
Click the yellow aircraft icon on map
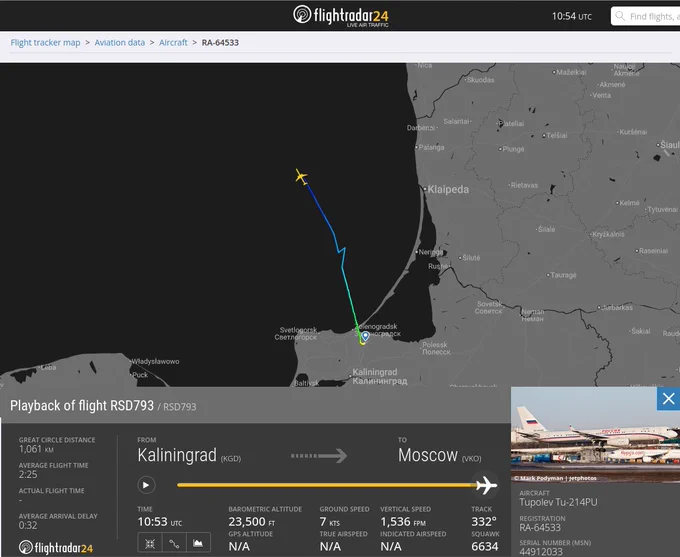tap(301, 177)
